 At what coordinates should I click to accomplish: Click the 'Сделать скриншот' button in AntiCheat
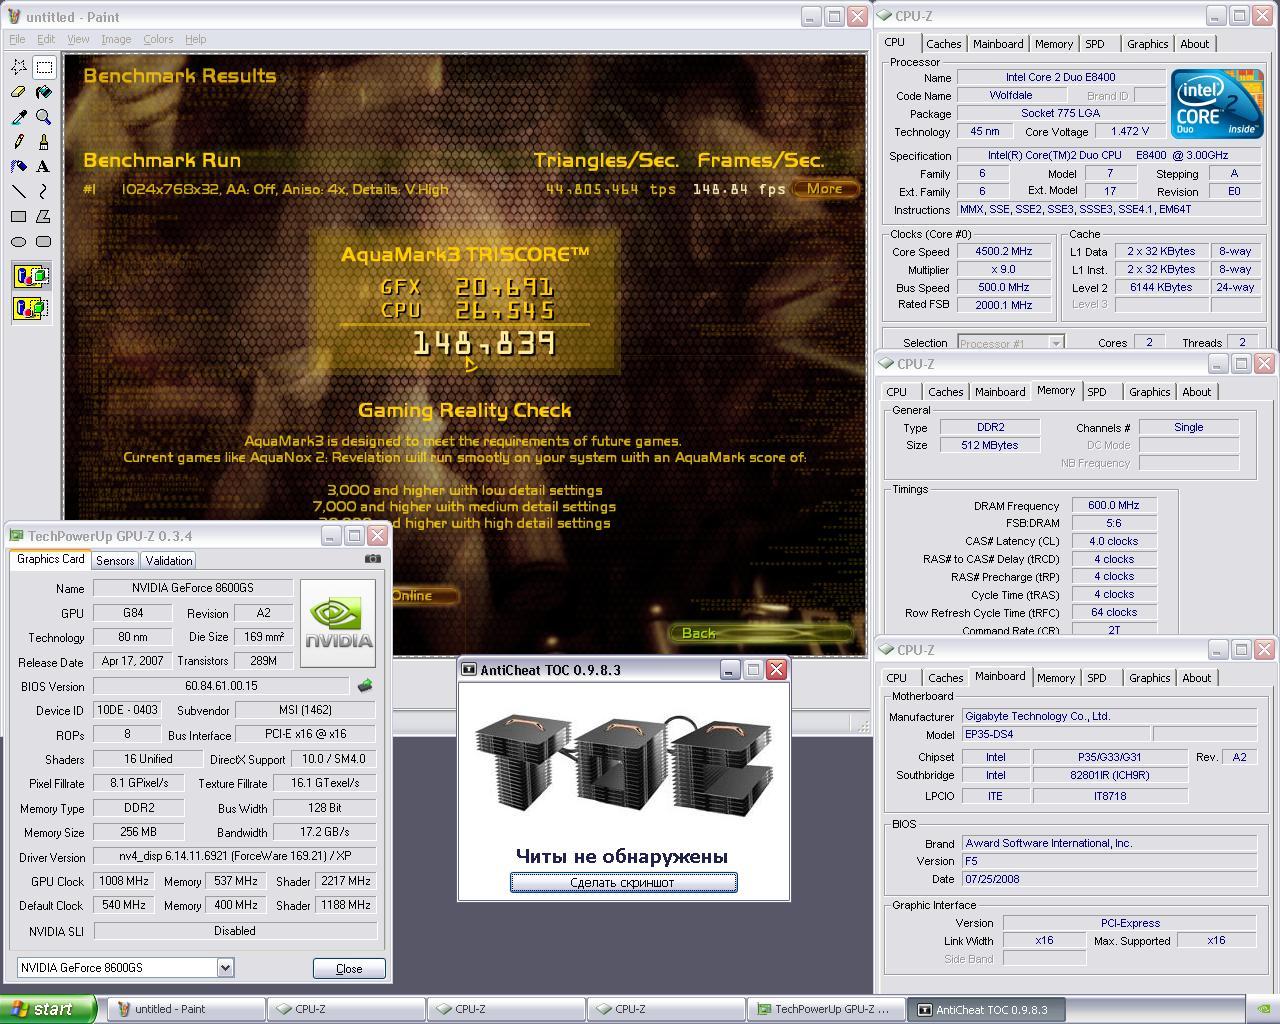[x=624, y=882]
